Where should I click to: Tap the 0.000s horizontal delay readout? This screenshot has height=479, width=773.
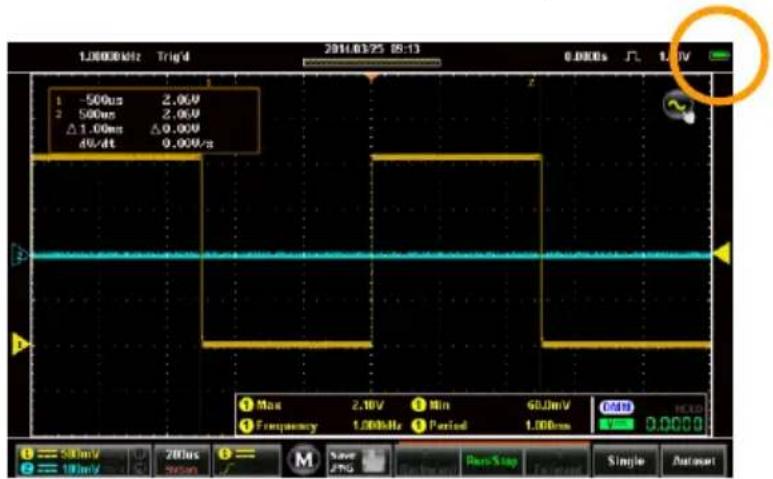click(586, 57)
